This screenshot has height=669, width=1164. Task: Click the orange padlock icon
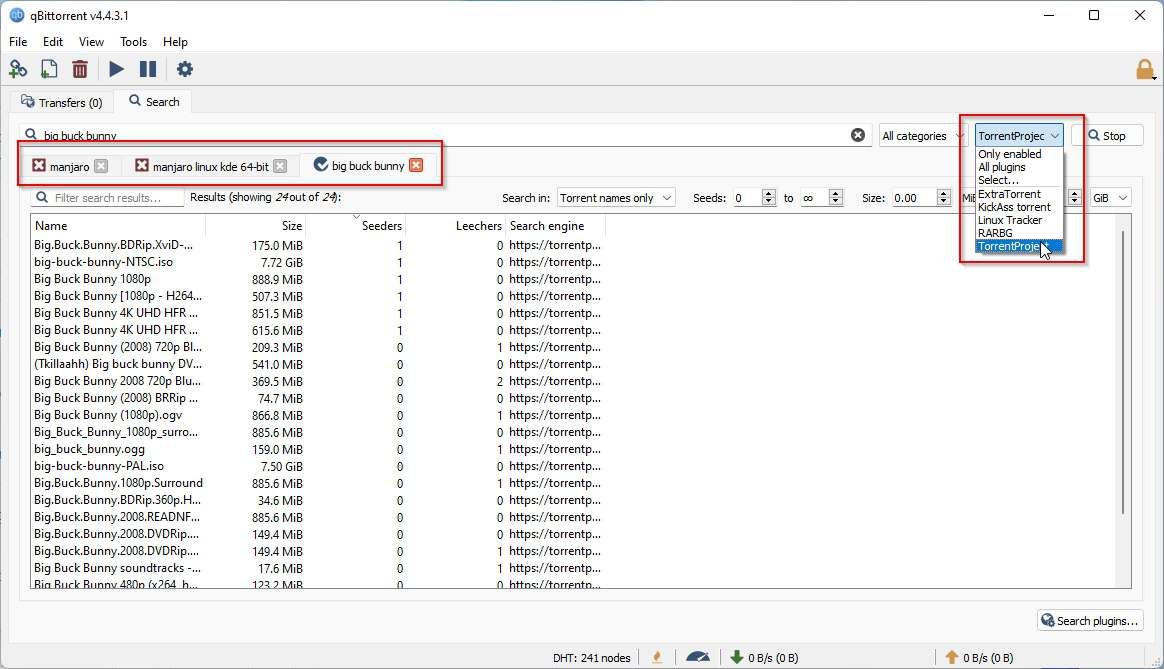pos(1146,69)
